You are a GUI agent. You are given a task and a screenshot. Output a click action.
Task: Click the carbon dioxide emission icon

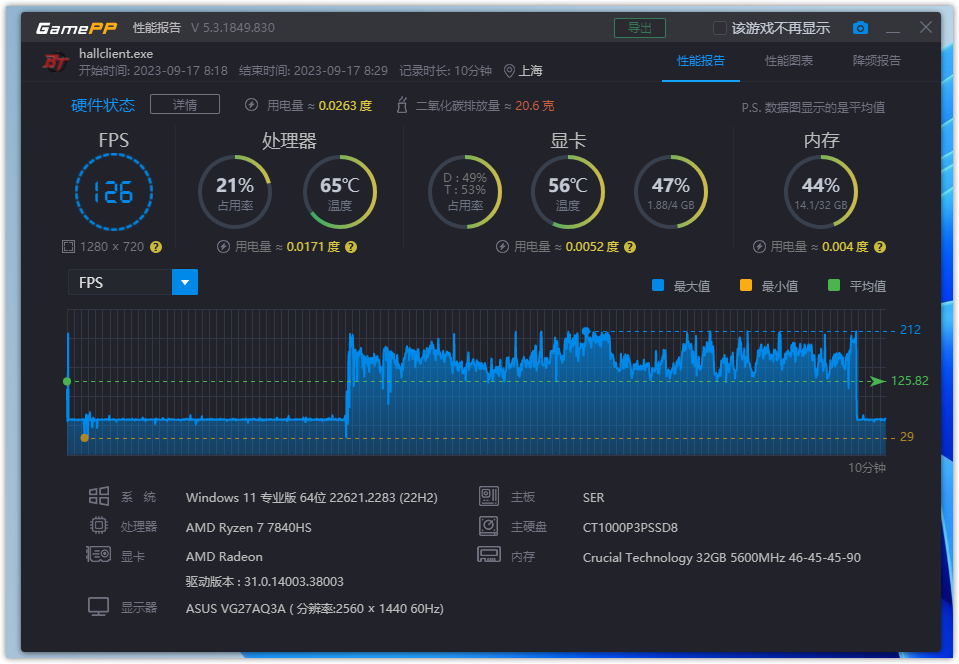point(402,105)
